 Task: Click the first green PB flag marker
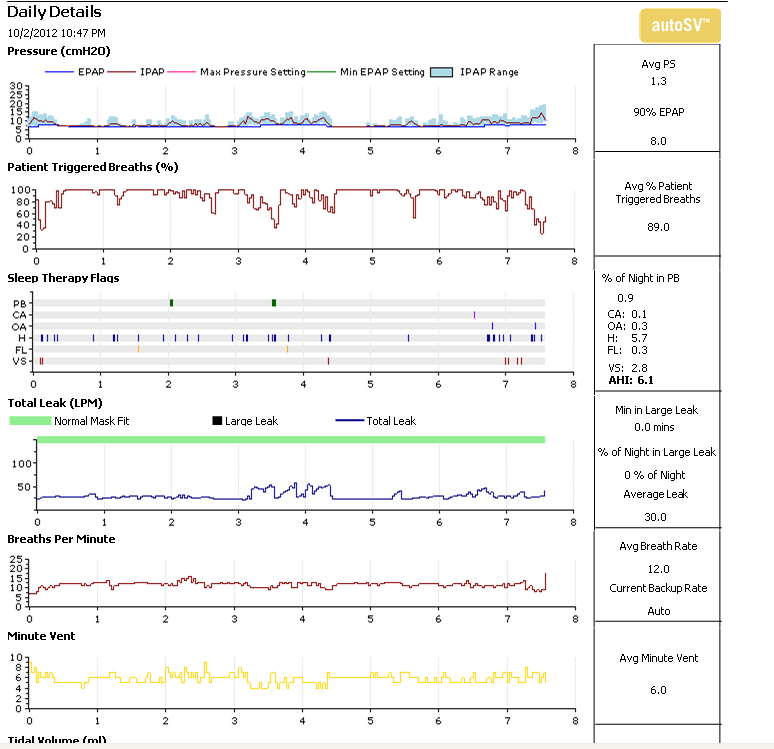point(171,302)
